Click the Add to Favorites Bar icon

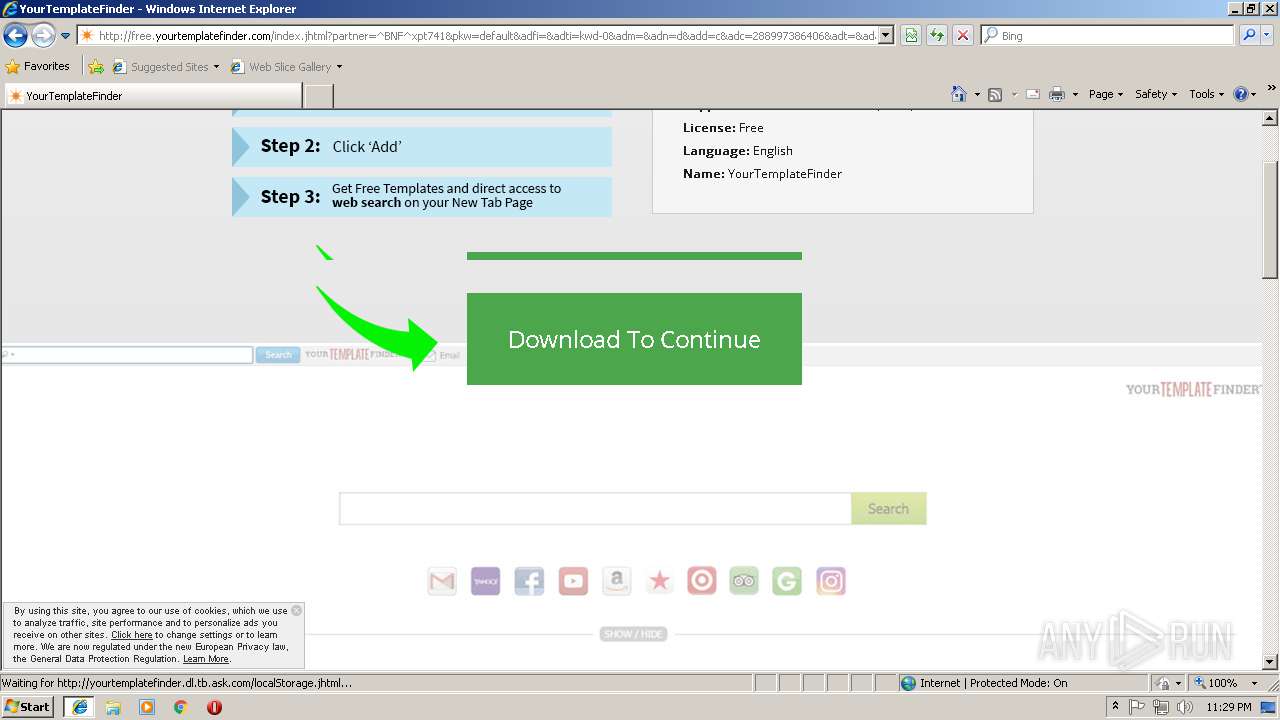(96, 67)
